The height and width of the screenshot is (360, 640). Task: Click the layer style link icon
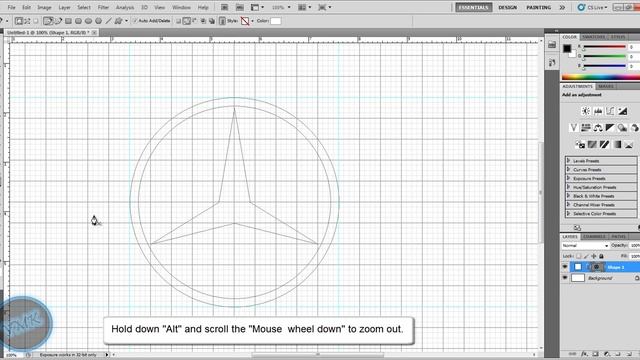(x=222, y=21)
